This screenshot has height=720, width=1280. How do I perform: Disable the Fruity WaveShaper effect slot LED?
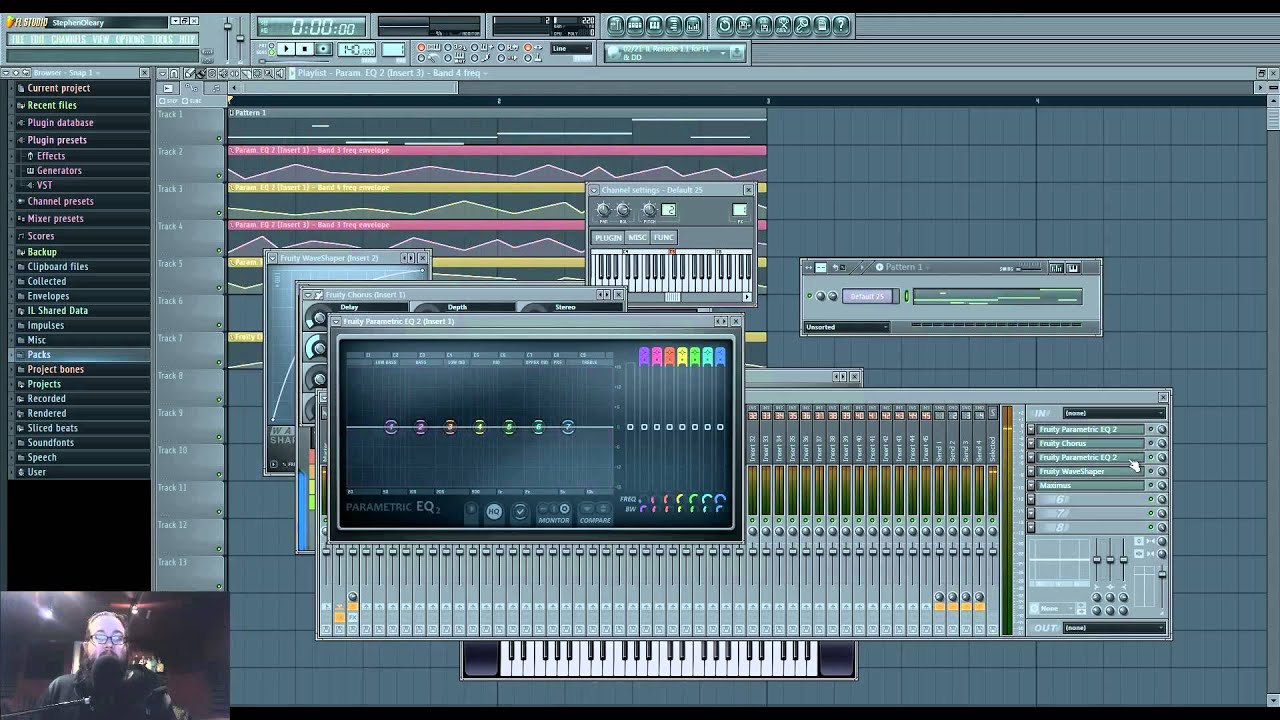[1150, 471]
